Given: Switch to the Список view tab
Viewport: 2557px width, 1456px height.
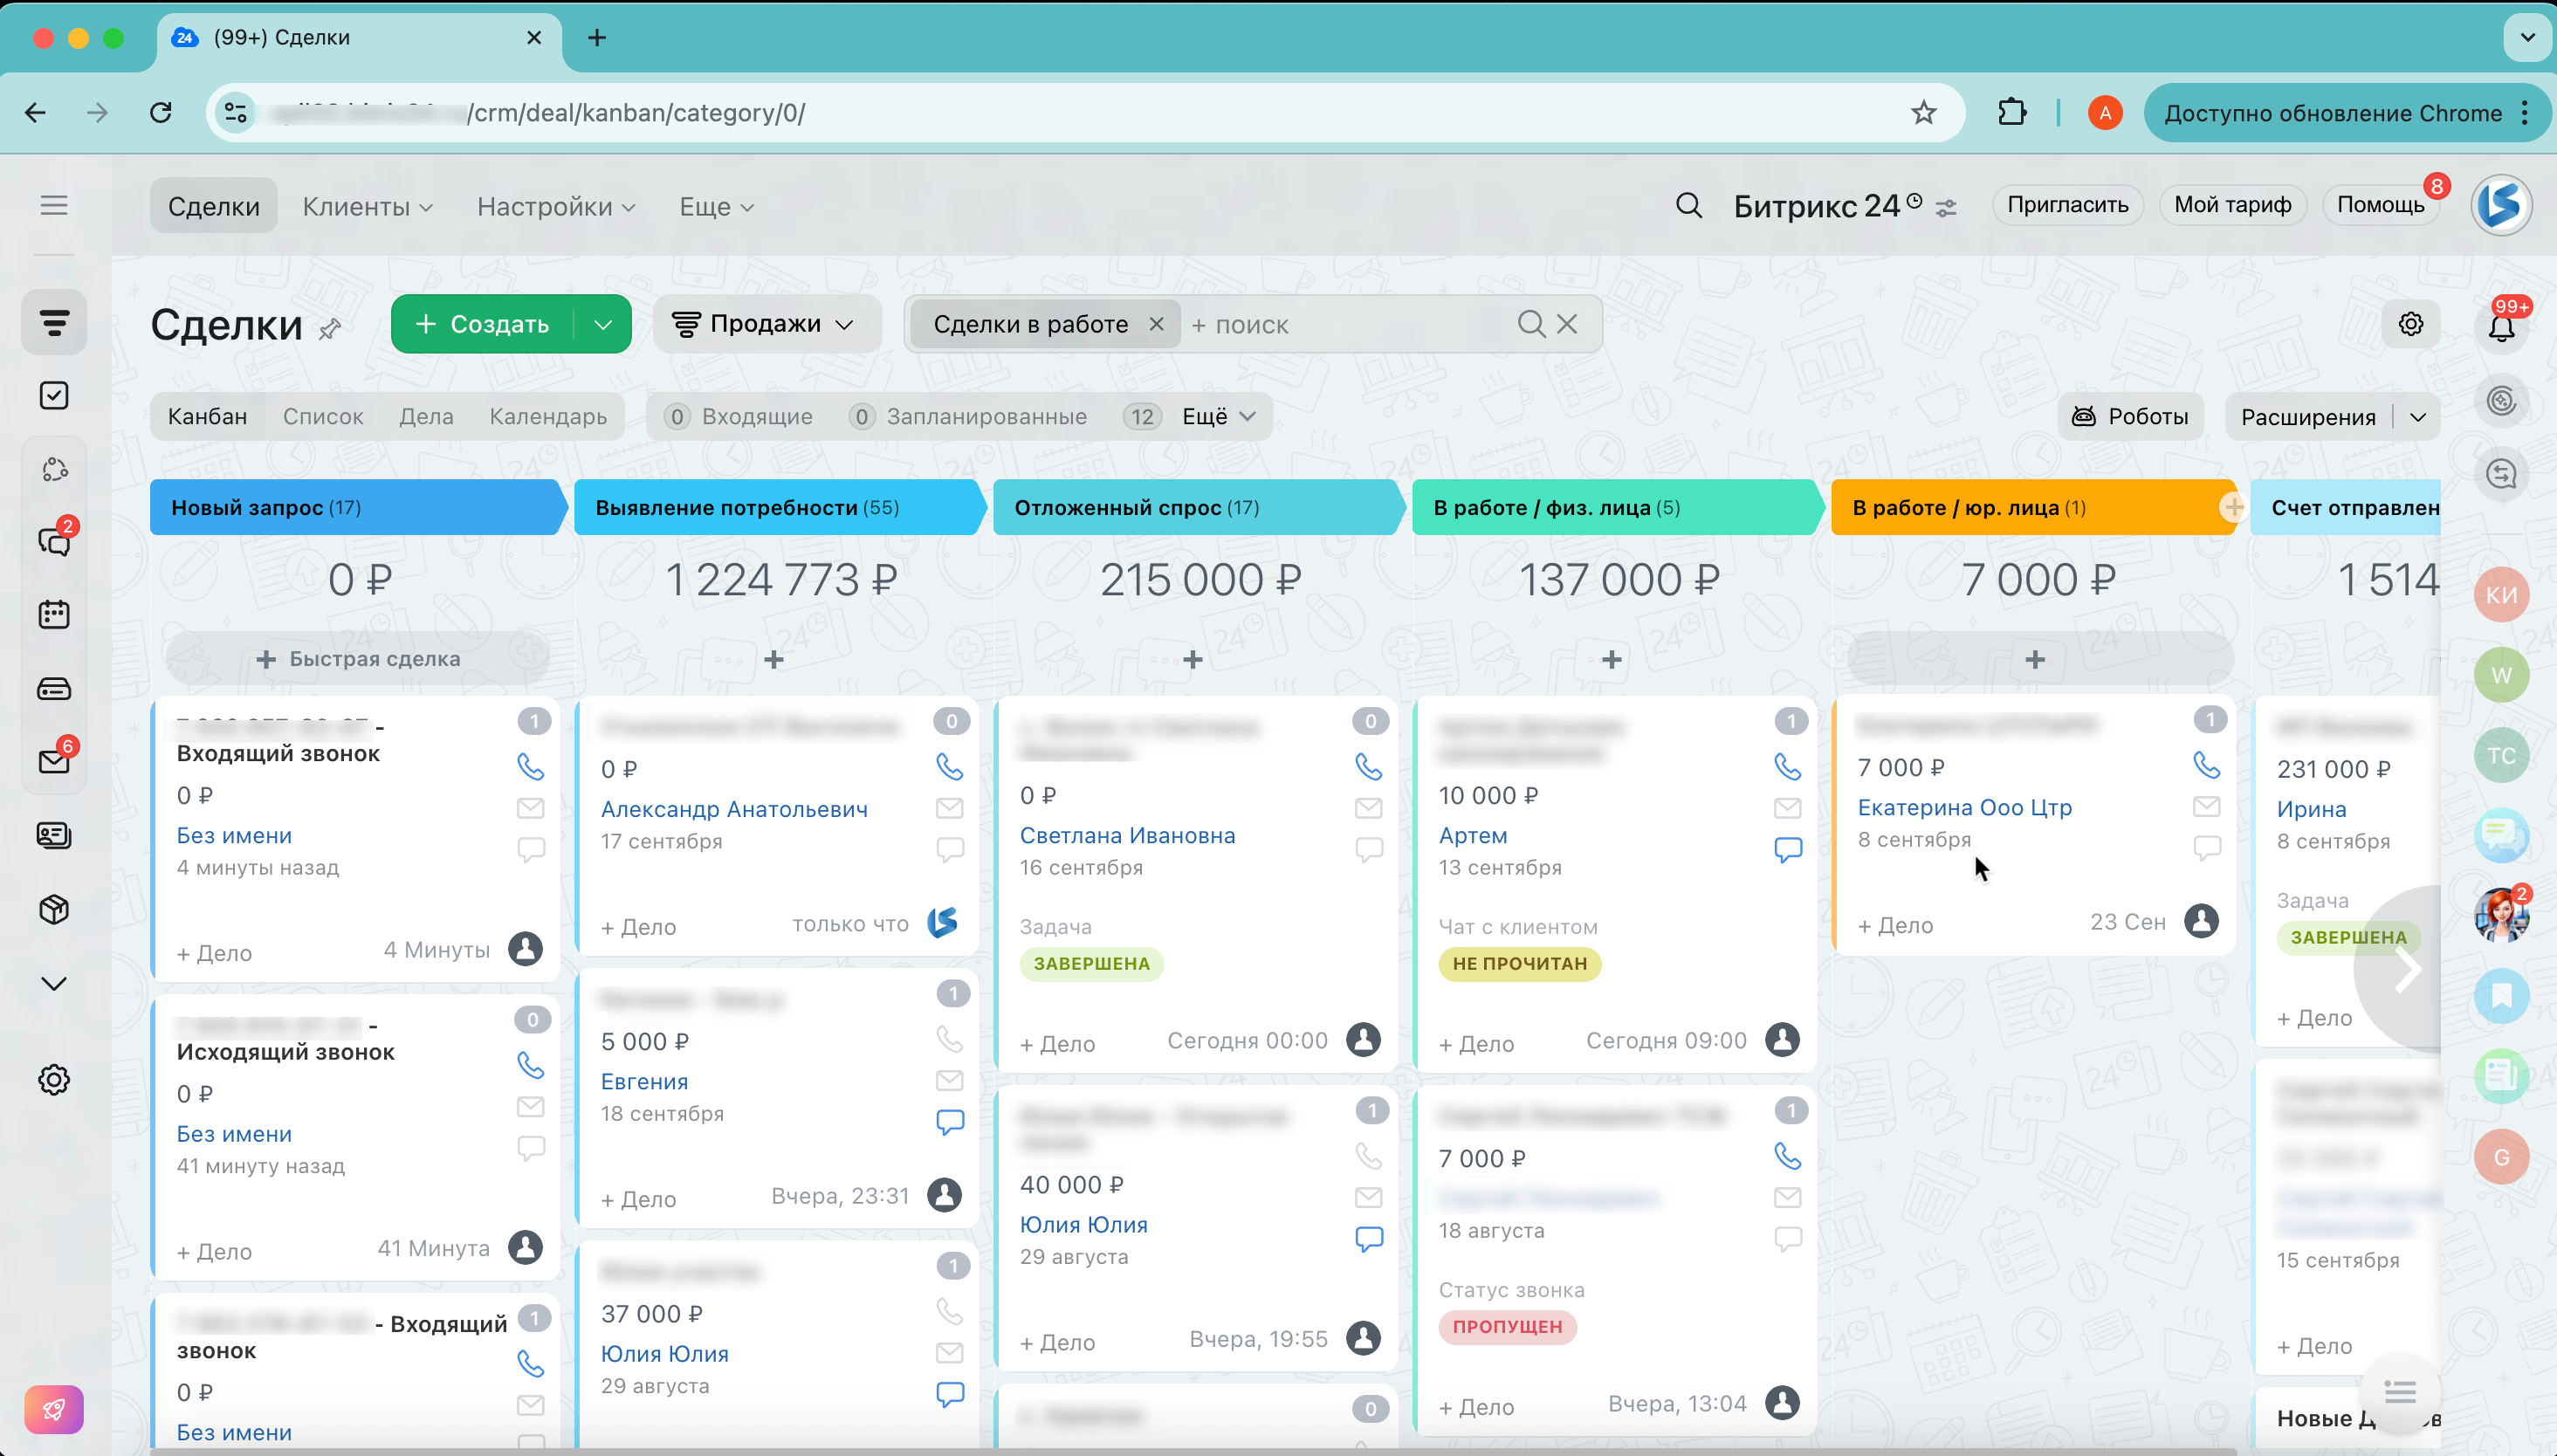Looking at the screenshot, I should click(x=322, y=416).
